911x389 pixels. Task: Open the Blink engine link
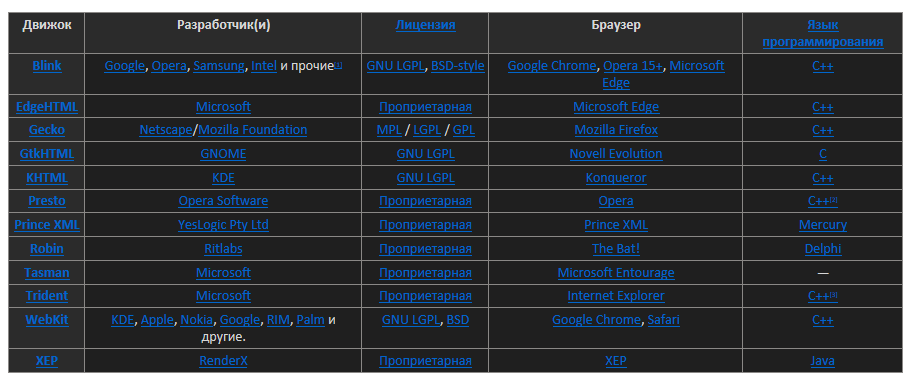46,66
